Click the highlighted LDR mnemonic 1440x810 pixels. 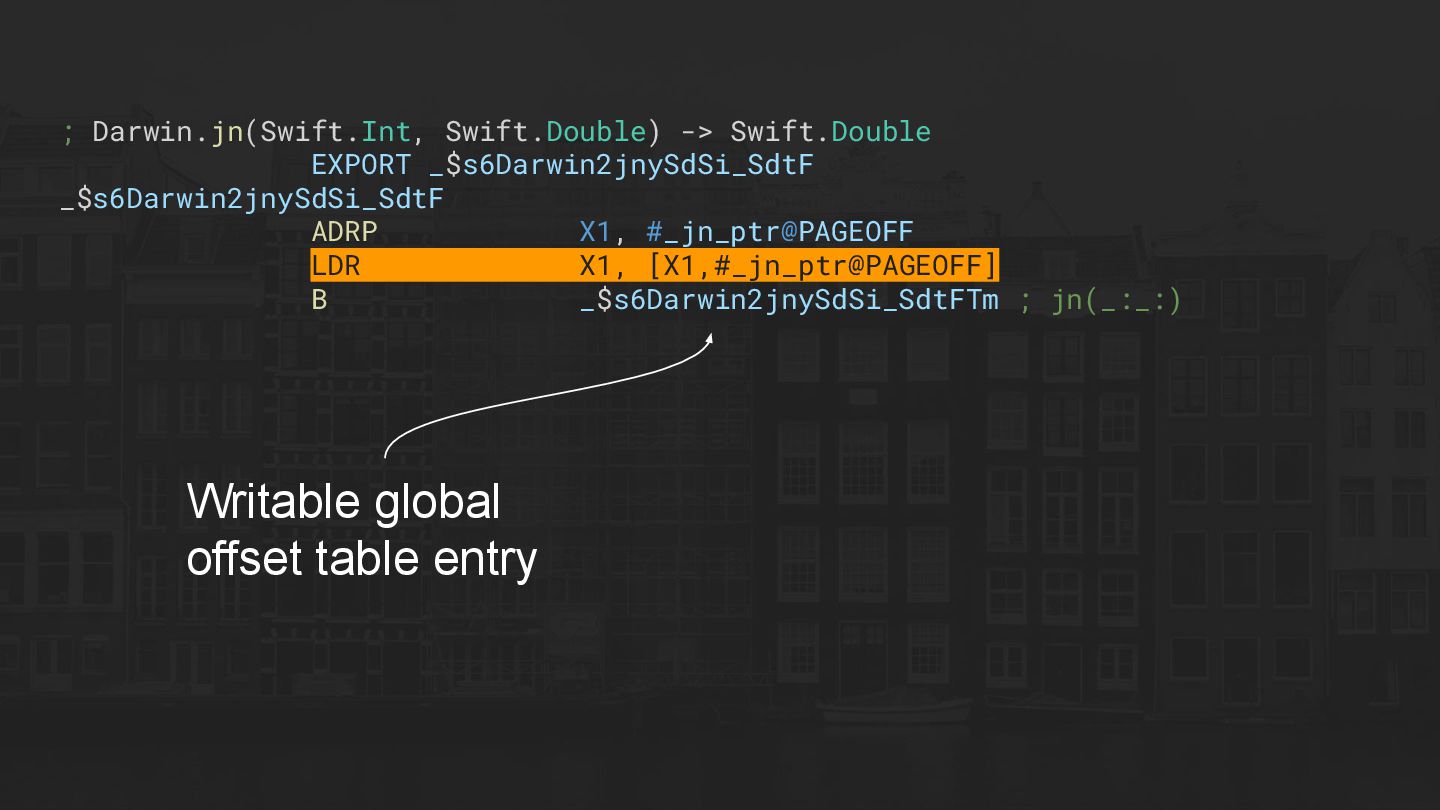coord(336,266)
